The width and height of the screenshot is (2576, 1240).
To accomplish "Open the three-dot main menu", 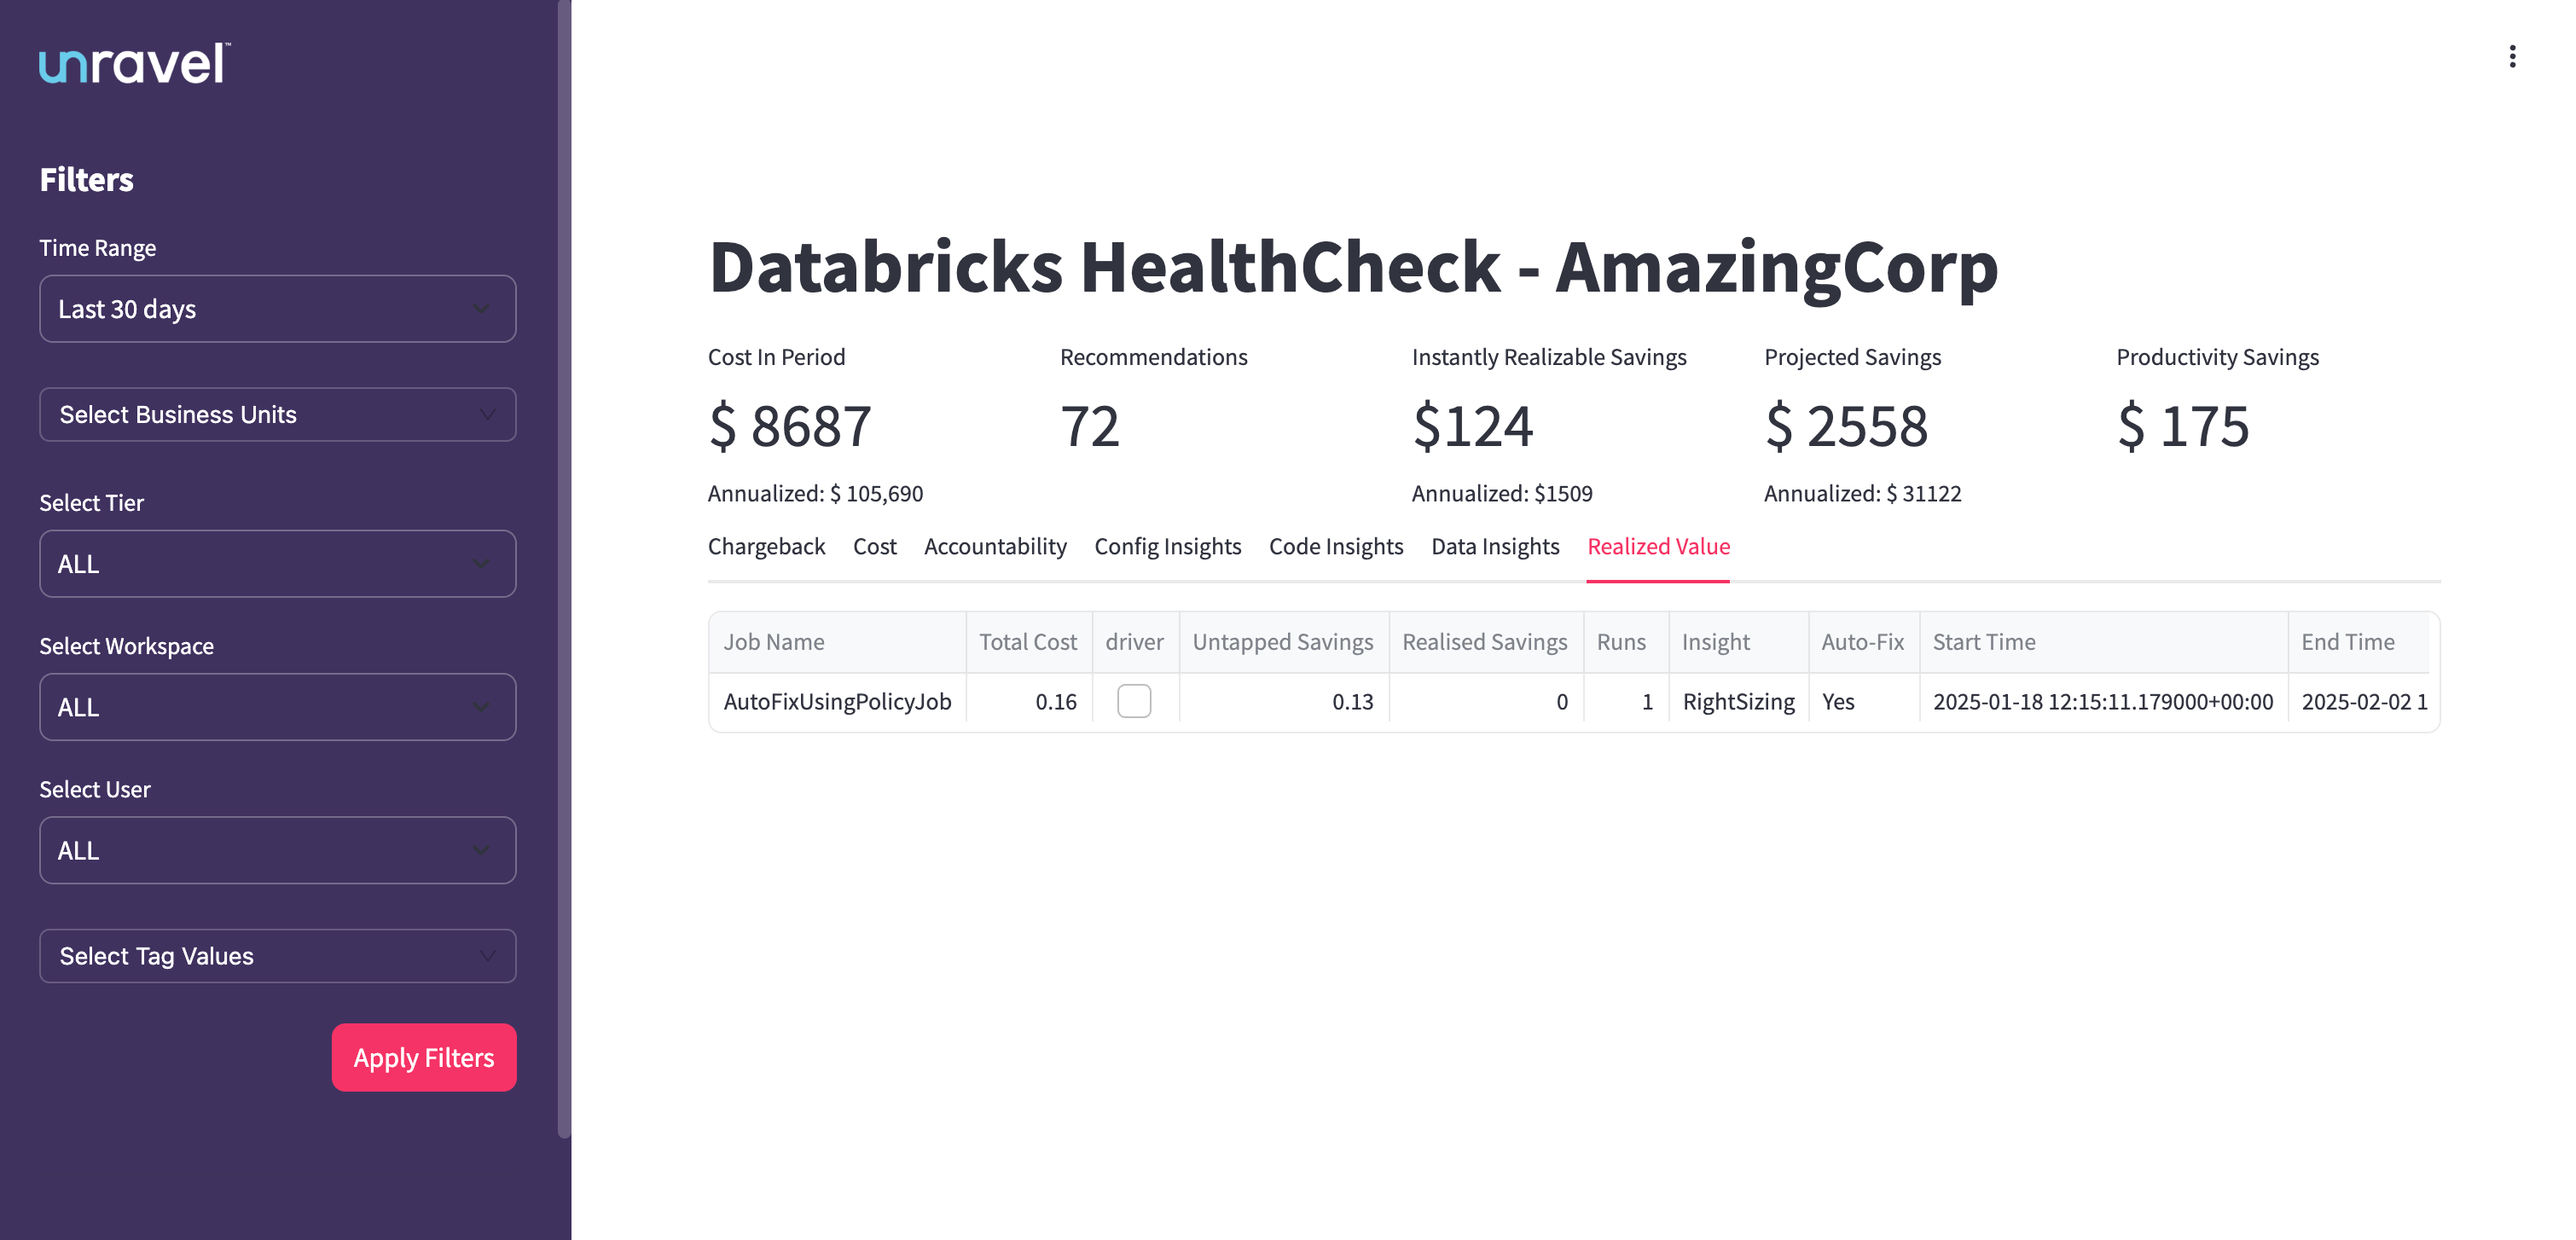I will pos(2511,57).
